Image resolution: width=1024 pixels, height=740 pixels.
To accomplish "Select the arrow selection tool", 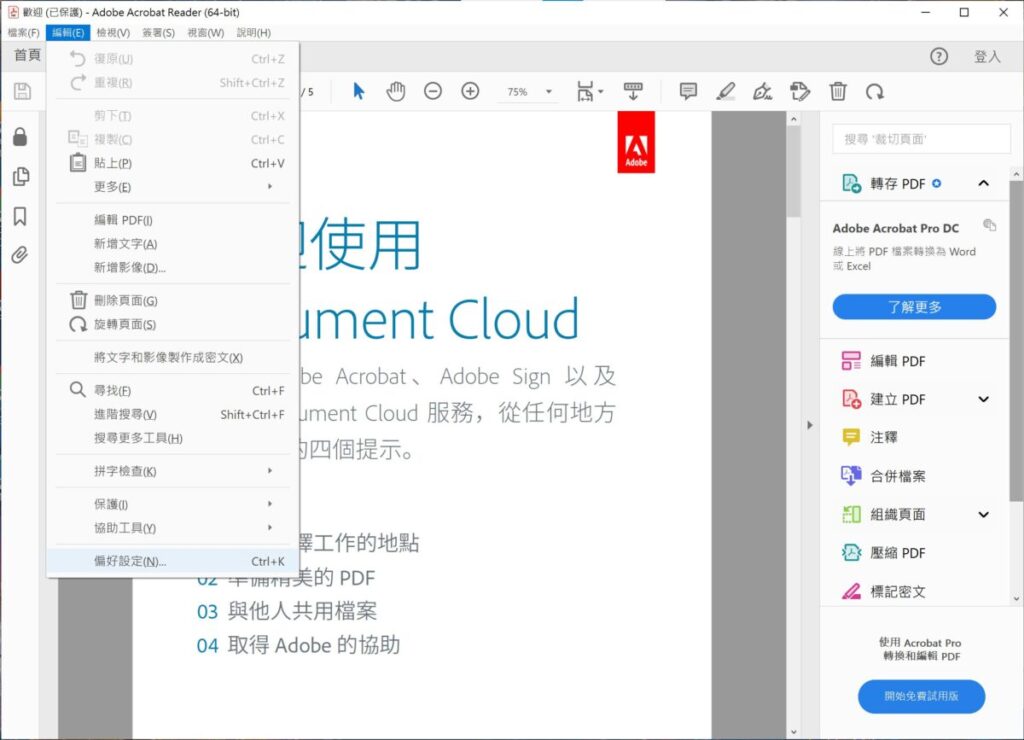I will (x=359, y=91).
